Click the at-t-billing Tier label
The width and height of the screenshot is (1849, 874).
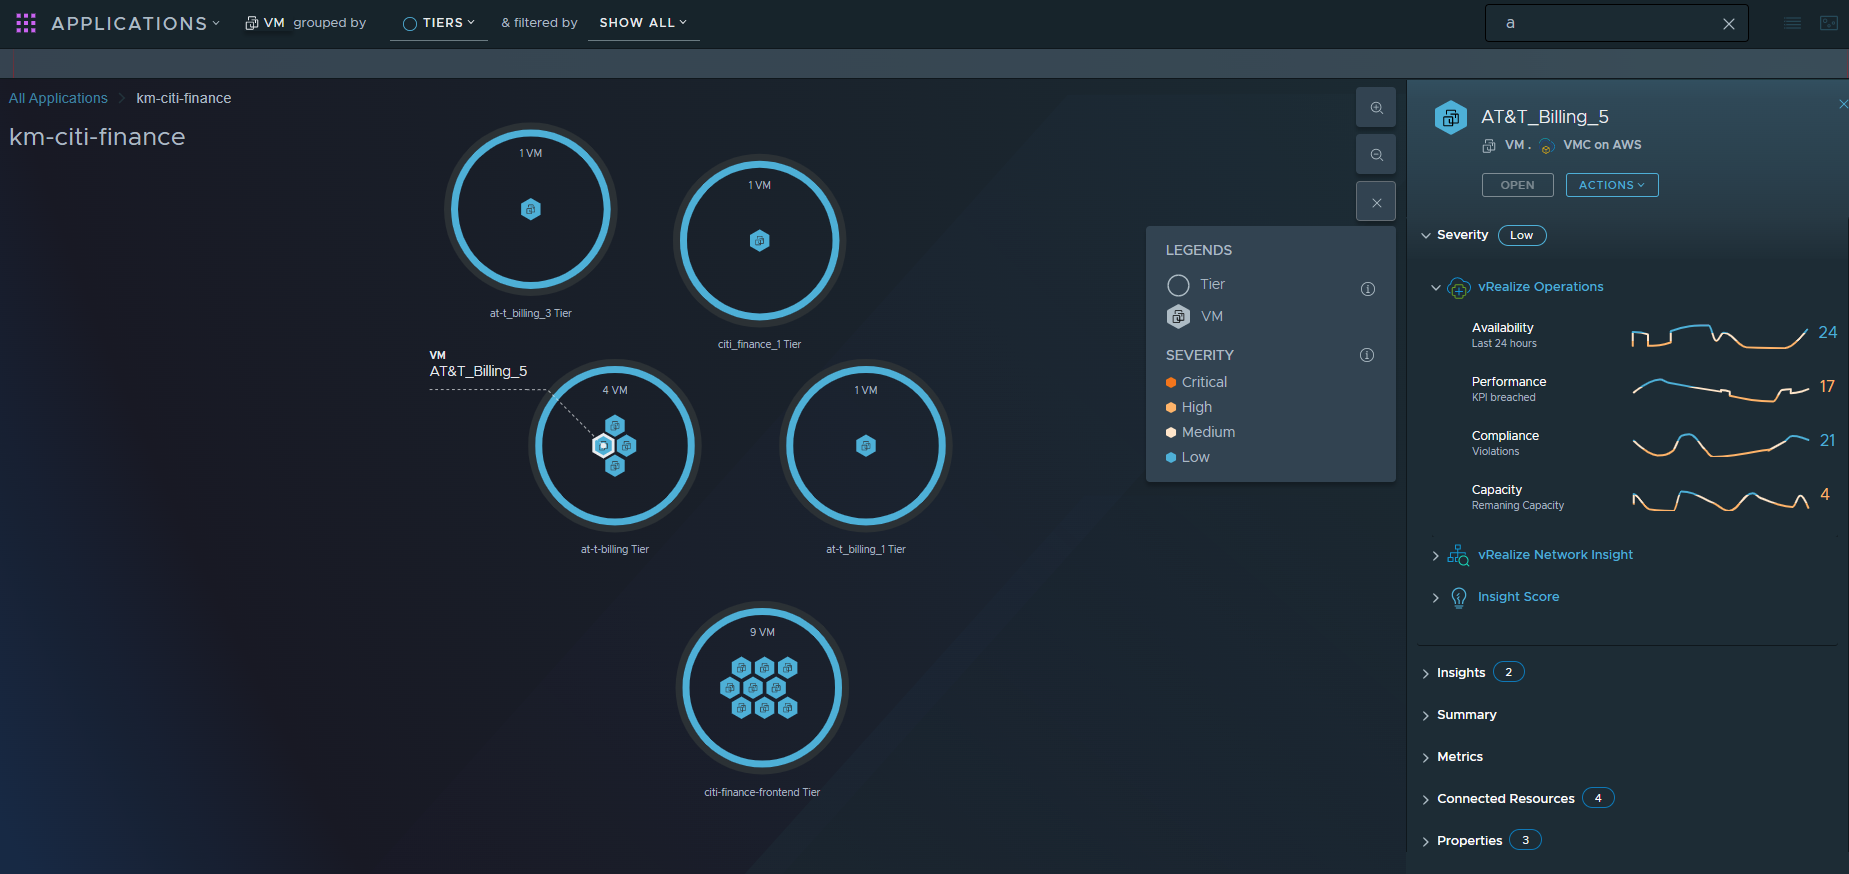click(615, 549)
